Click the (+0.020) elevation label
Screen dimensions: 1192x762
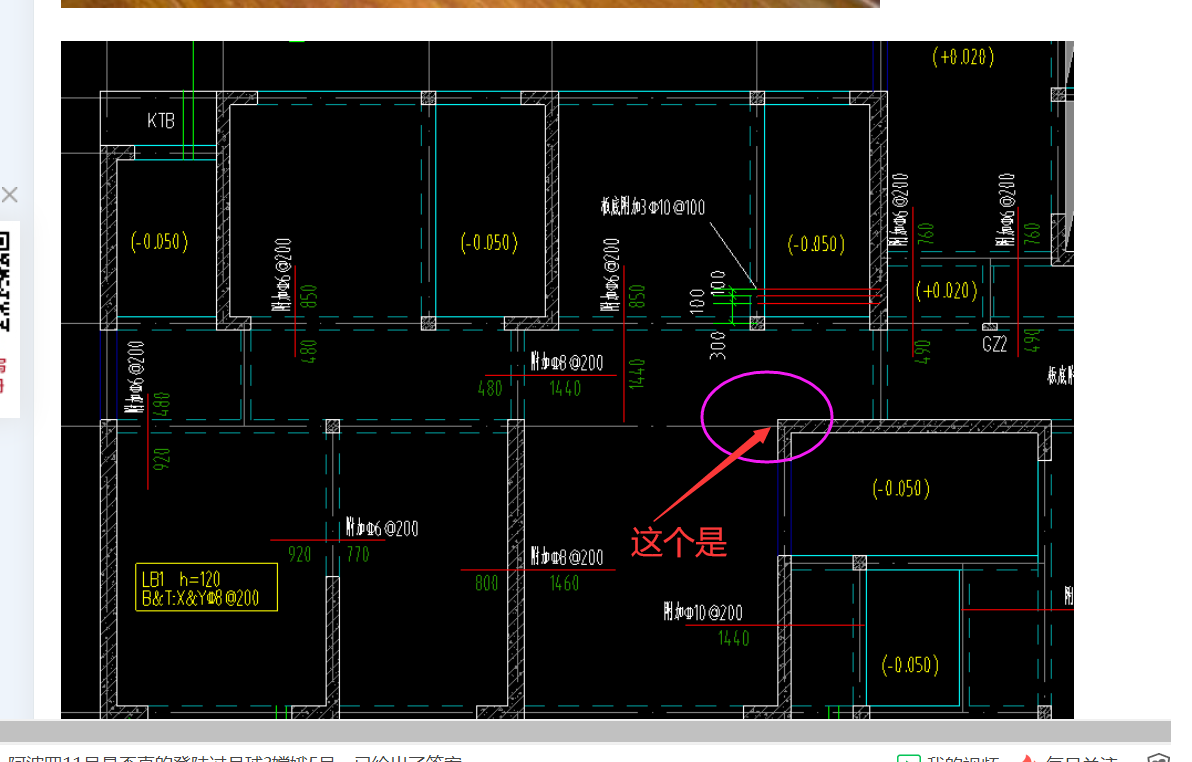tap(946, 291)
